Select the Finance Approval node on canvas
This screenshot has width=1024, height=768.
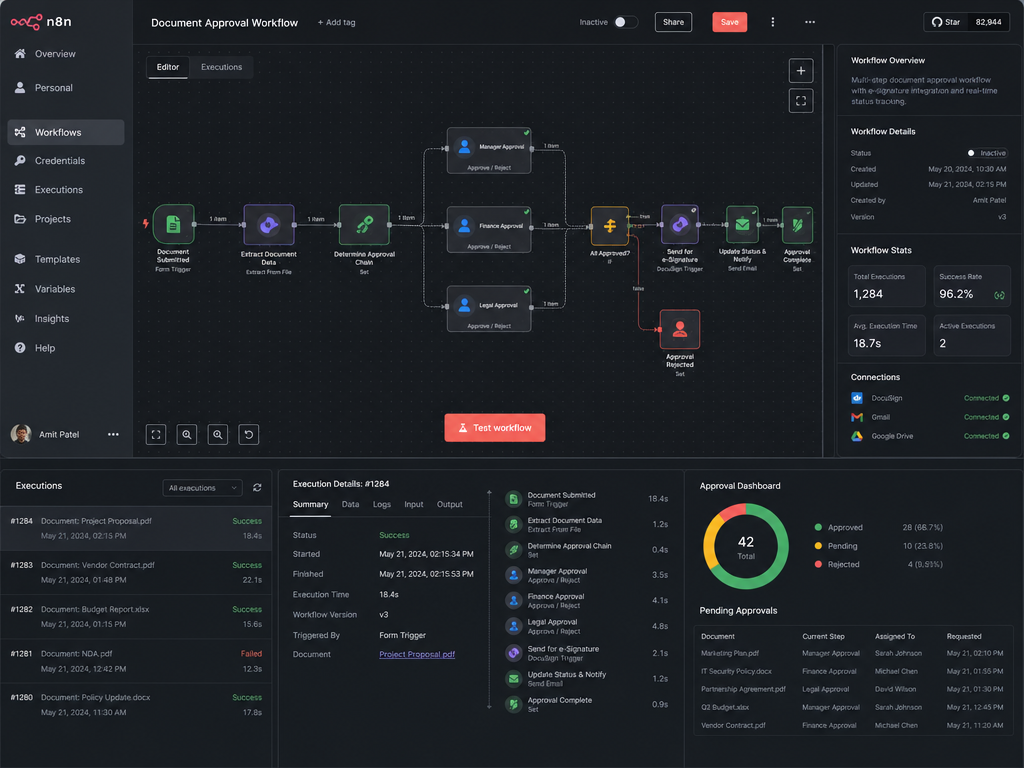click(x=489, y=229)
